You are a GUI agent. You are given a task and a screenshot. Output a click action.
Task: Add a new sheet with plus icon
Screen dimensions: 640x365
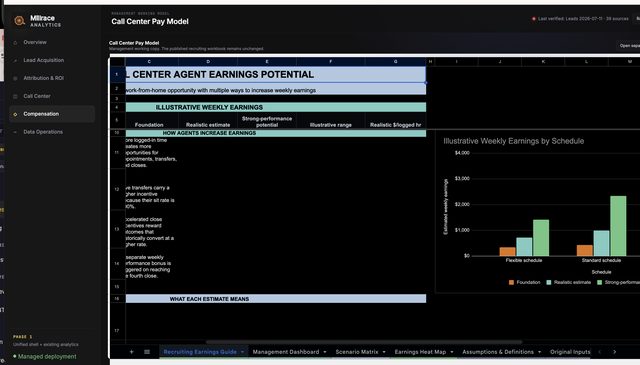pos(131,352)
